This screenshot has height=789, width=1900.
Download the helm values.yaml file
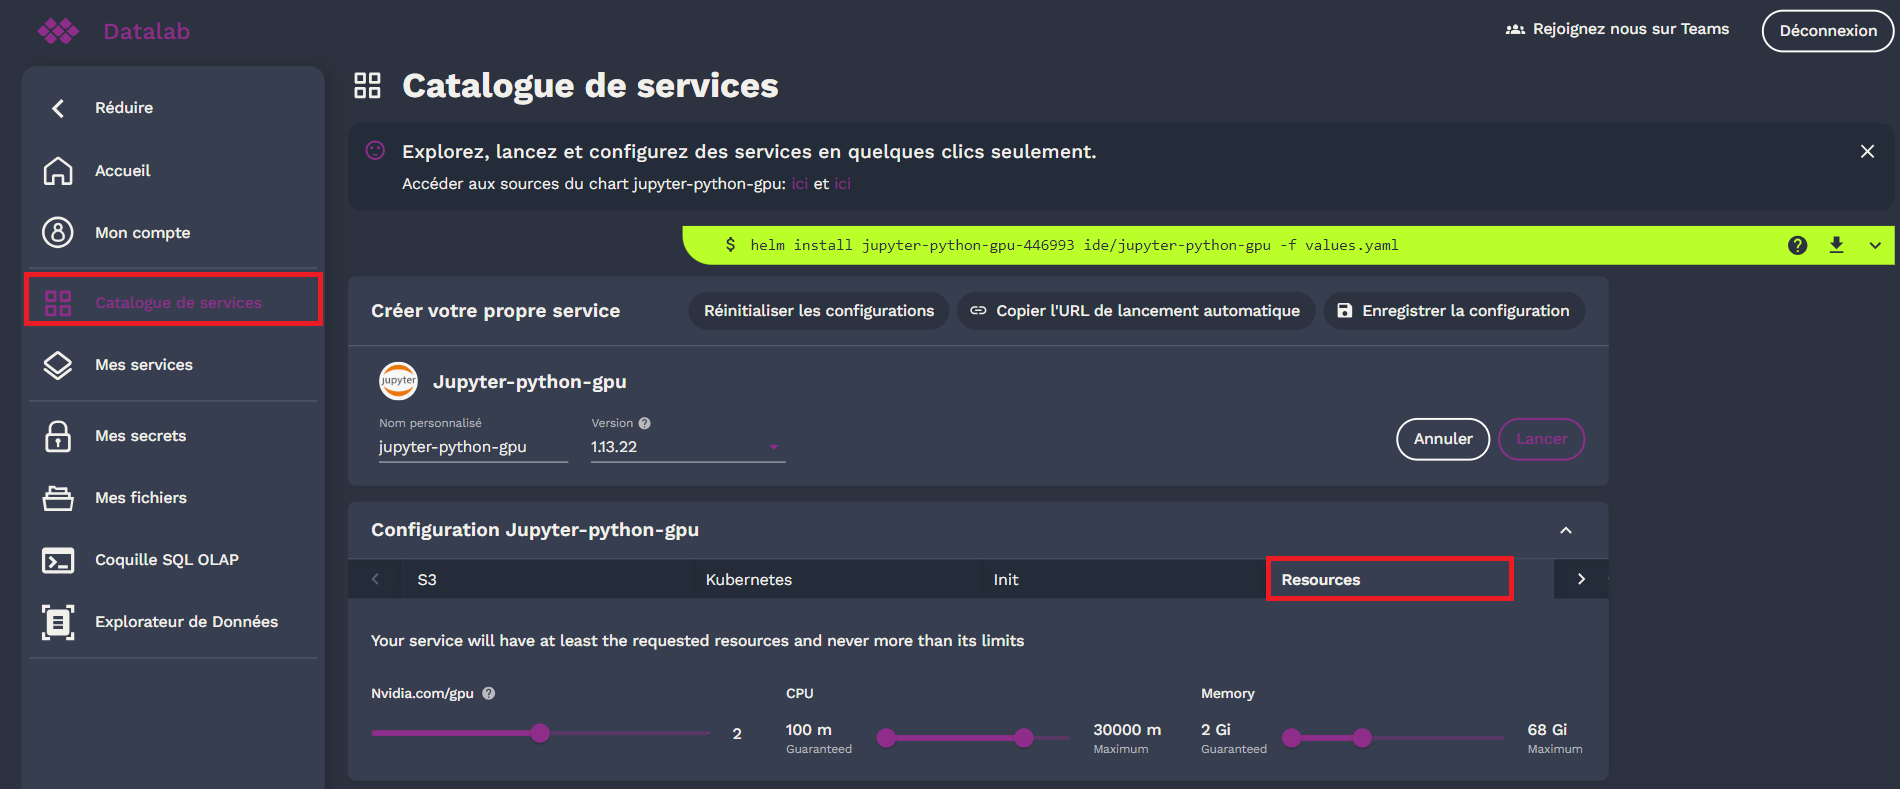pos(1836,245)
